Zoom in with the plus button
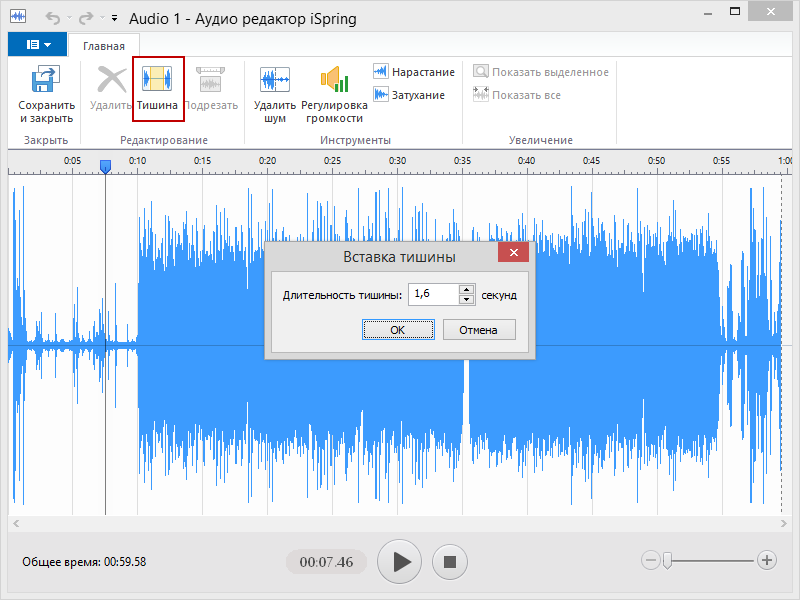Image resolution: width=800 pixels, height=600 pixels. pyautogui.click(x=766, y=560)
